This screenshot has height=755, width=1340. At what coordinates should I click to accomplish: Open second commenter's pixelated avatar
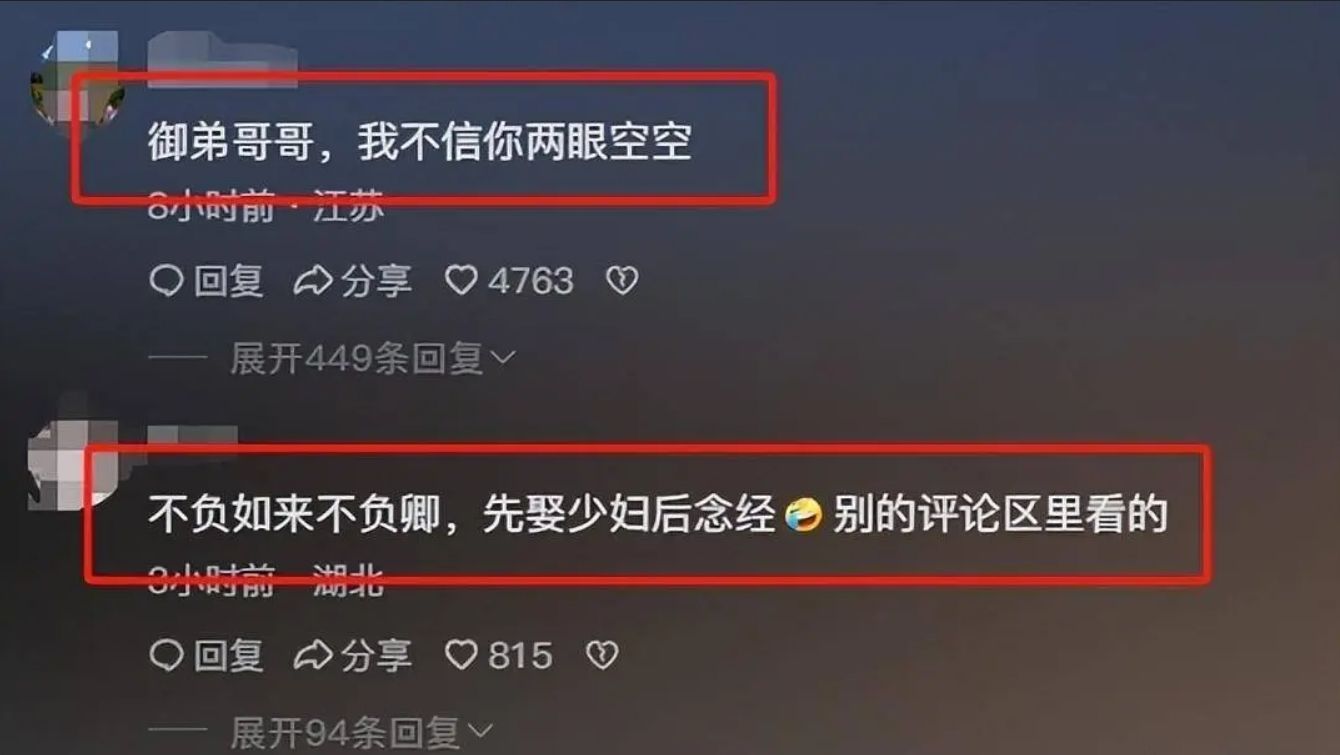[x=72, y=465]
